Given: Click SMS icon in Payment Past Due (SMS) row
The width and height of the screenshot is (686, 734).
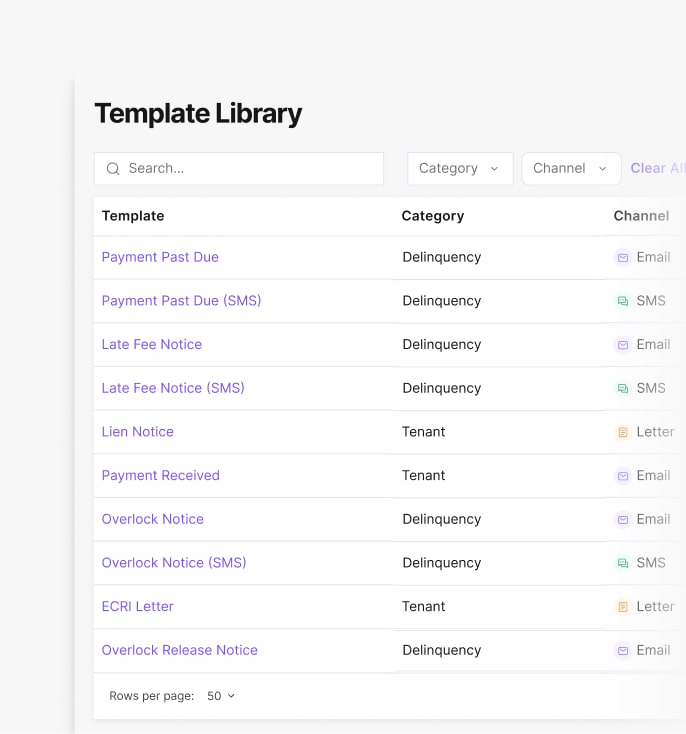Looking at the screenshot, I should tap(623, 301).
